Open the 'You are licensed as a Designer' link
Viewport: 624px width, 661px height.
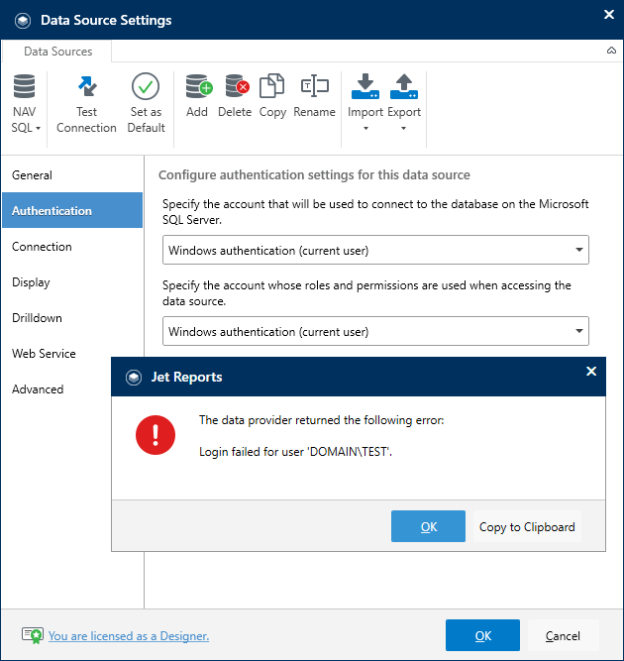pyautogui.click(x=129, y=636)
